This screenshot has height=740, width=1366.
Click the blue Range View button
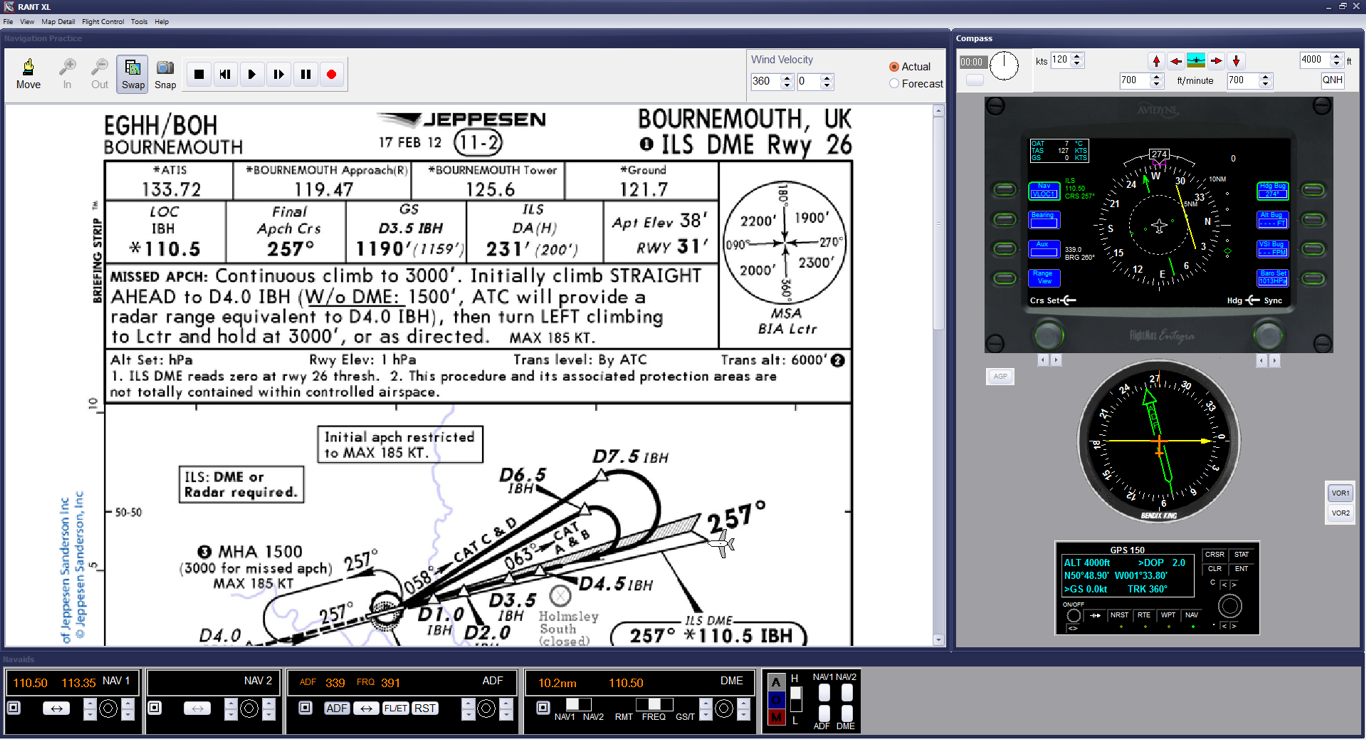click(1044, 277)
